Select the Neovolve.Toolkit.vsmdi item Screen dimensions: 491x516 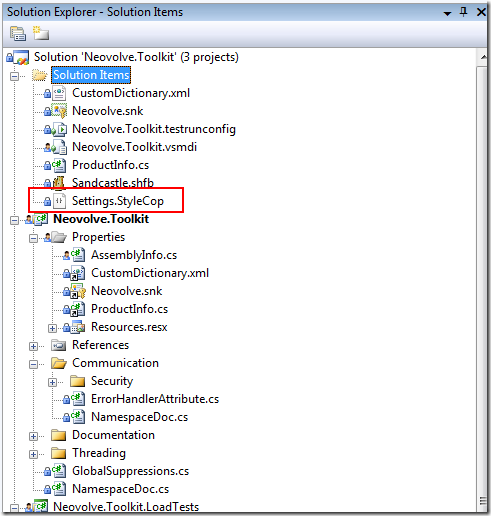134,147
